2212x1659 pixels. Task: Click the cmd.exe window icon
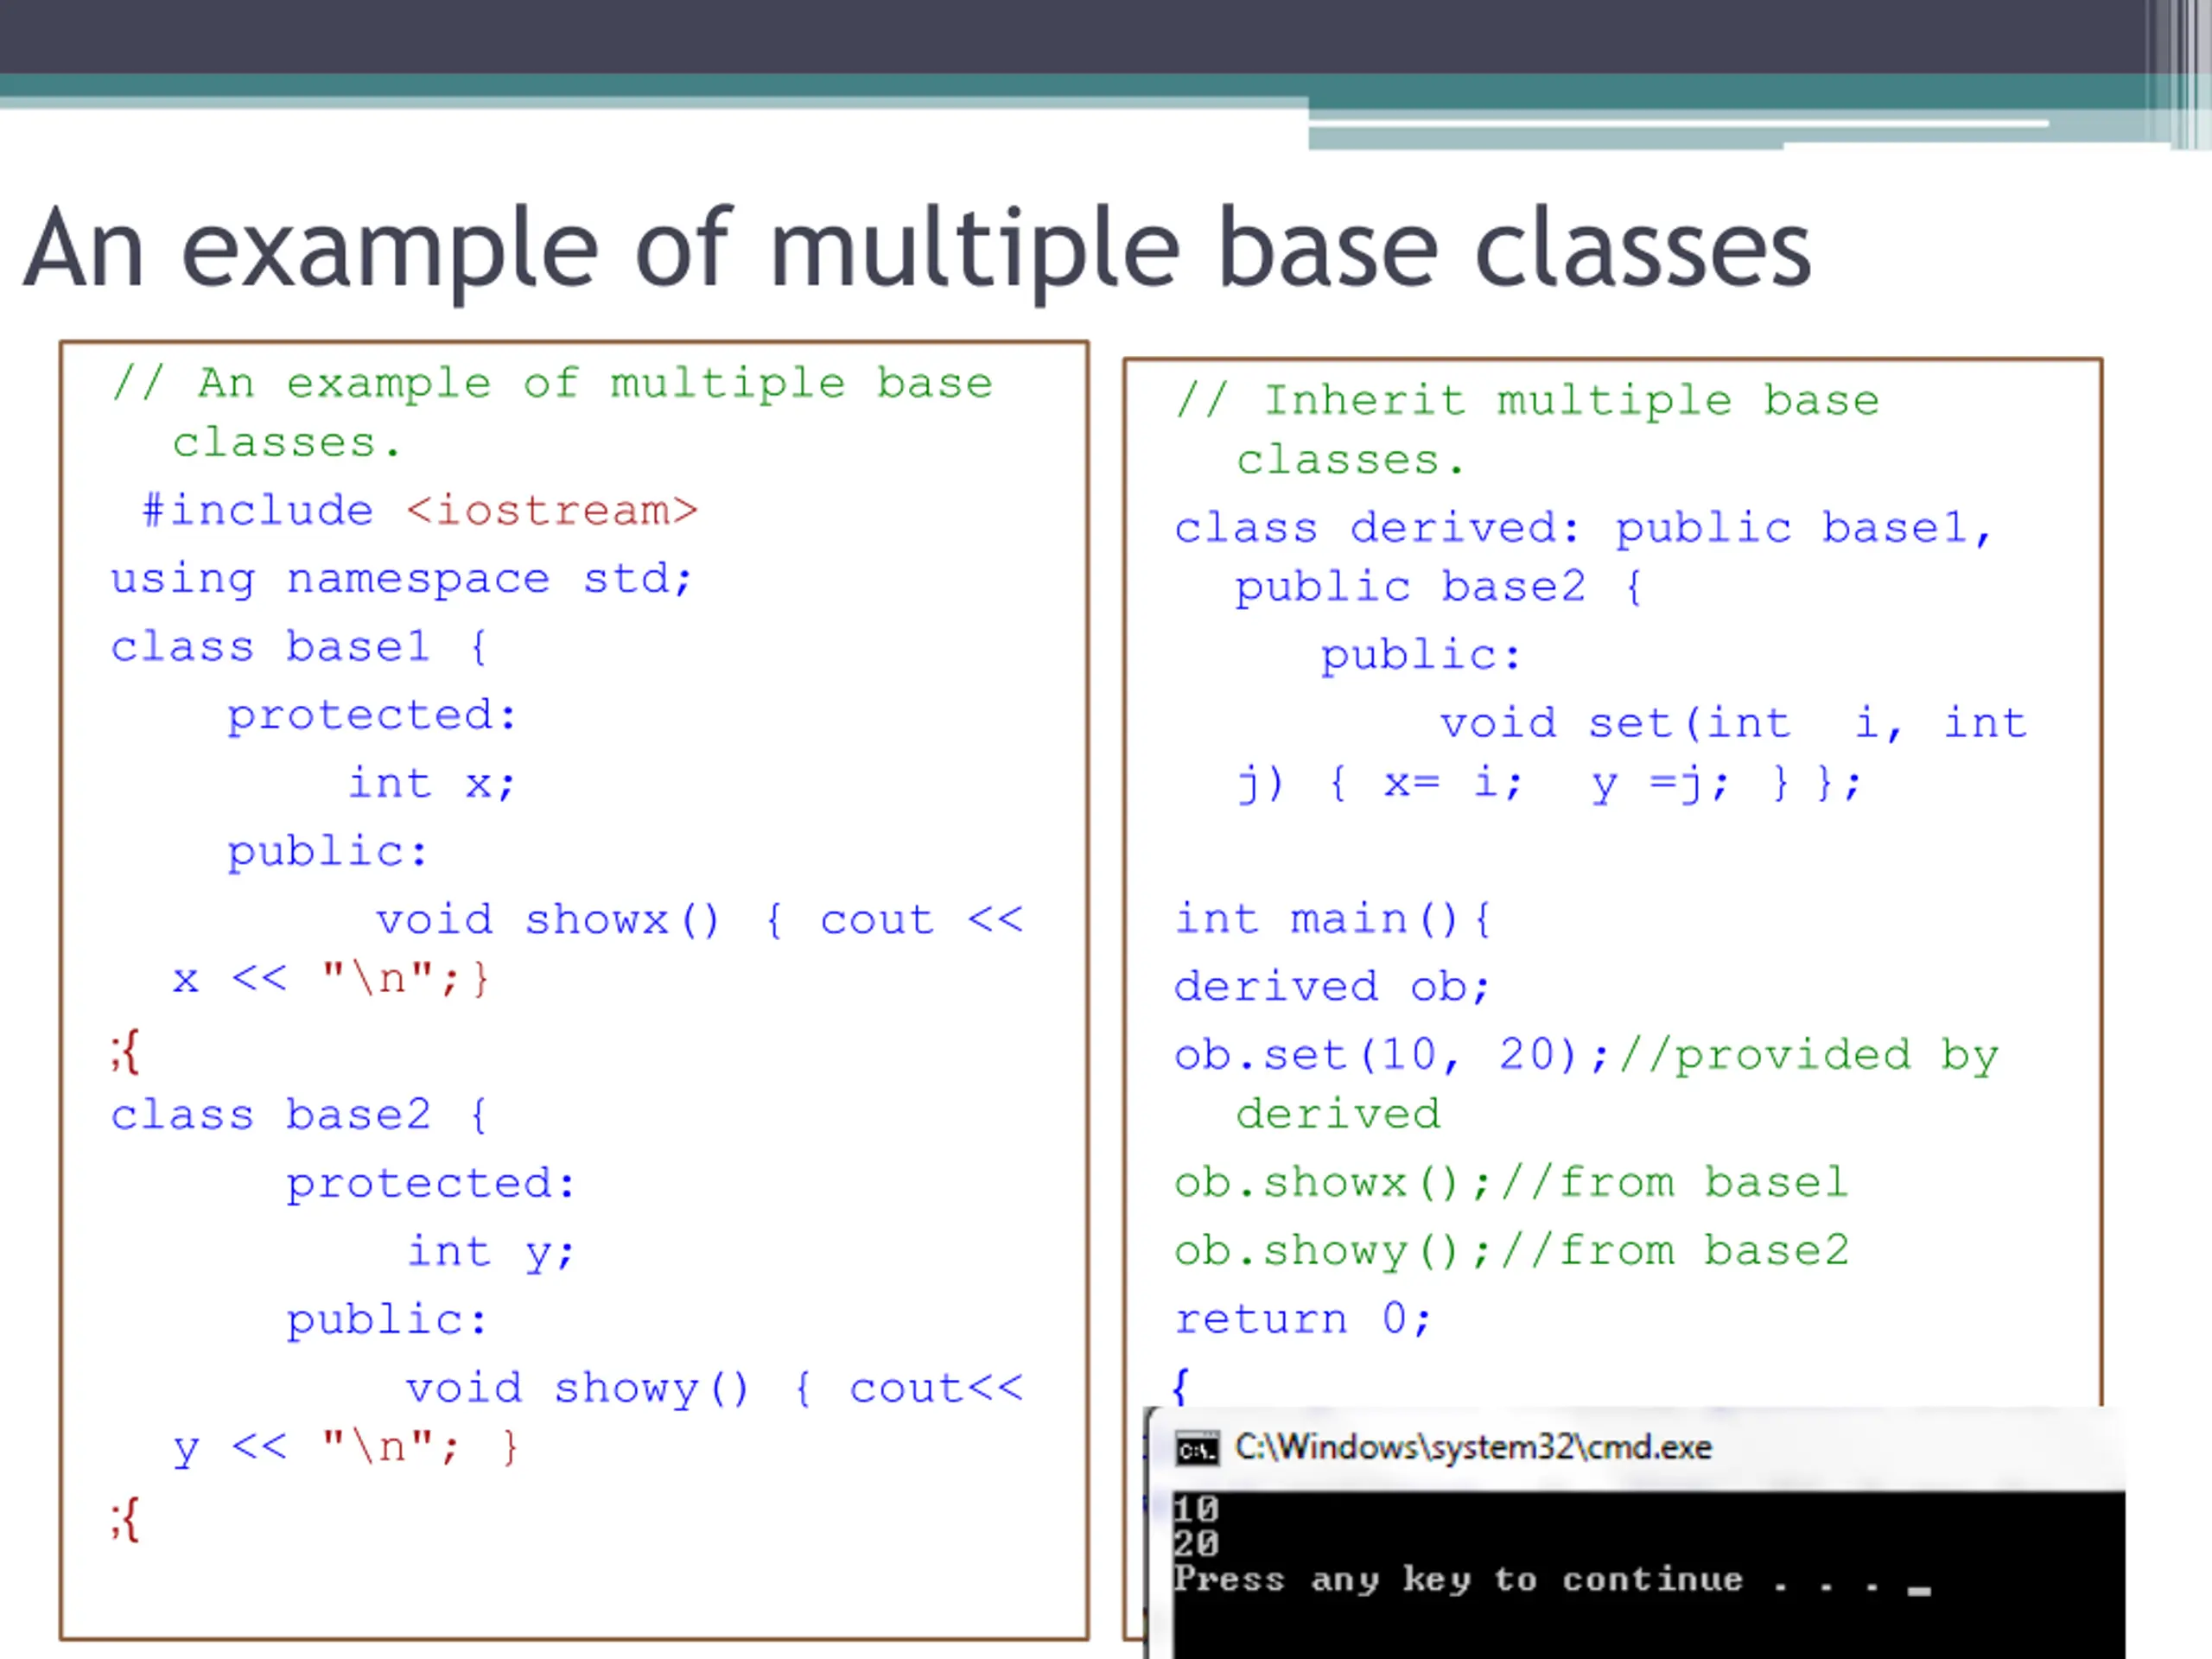pos(1197,1449)
